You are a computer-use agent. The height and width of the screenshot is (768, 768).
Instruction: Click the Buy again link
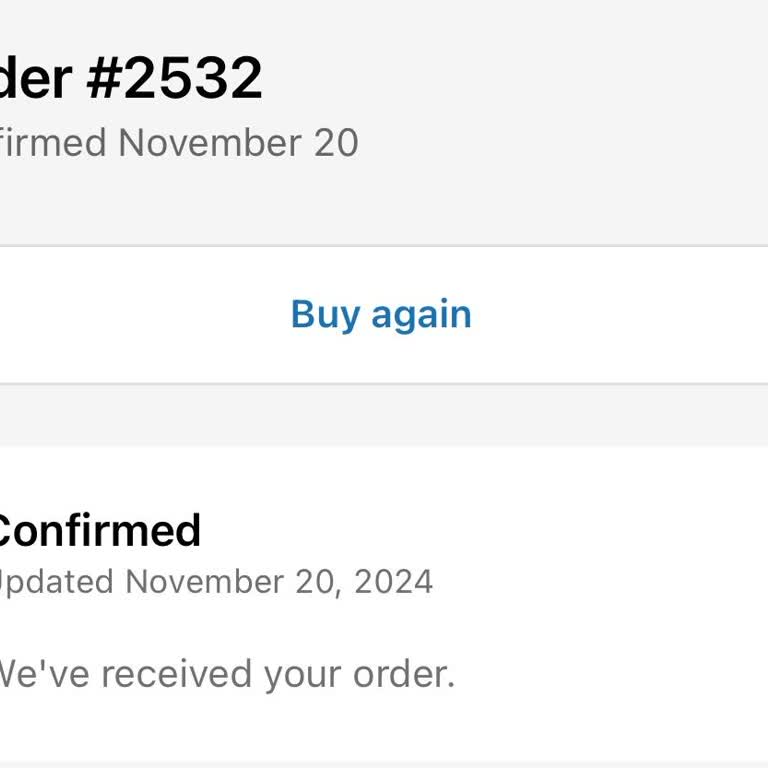coord(381,314)
